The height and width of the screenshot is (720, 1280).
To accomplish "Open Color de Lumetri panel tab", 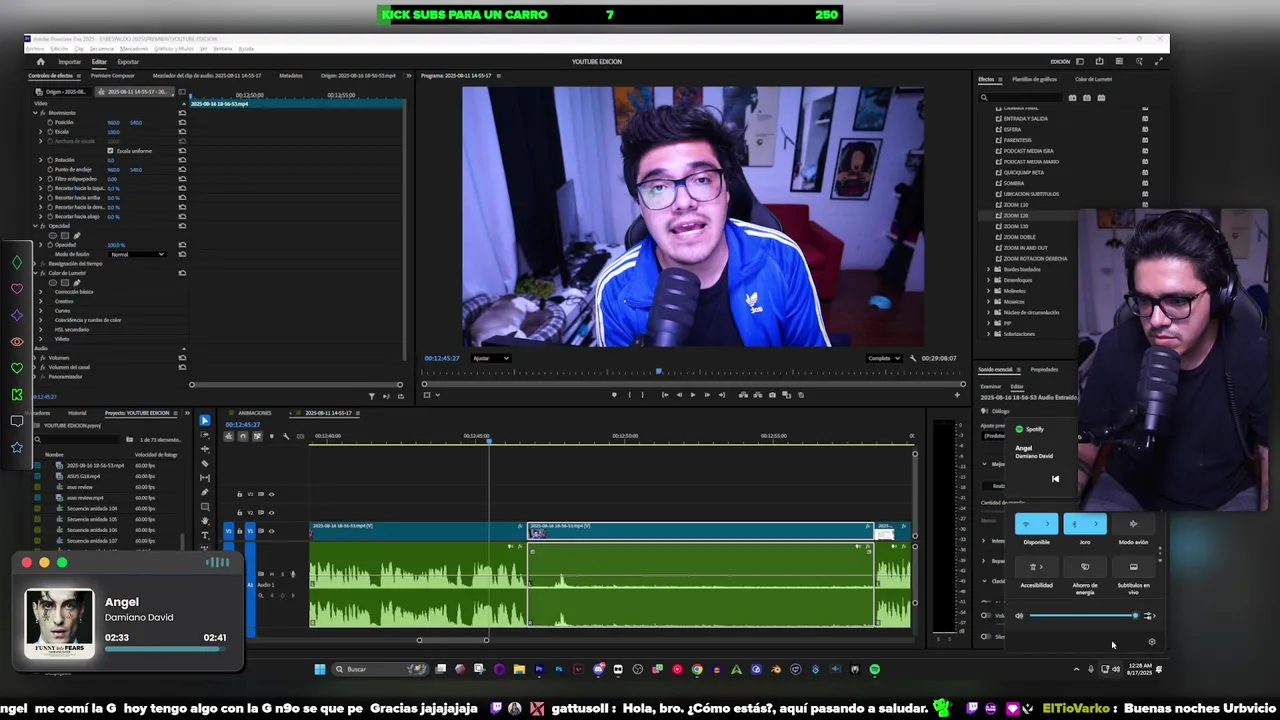I will coord(1093,79).
